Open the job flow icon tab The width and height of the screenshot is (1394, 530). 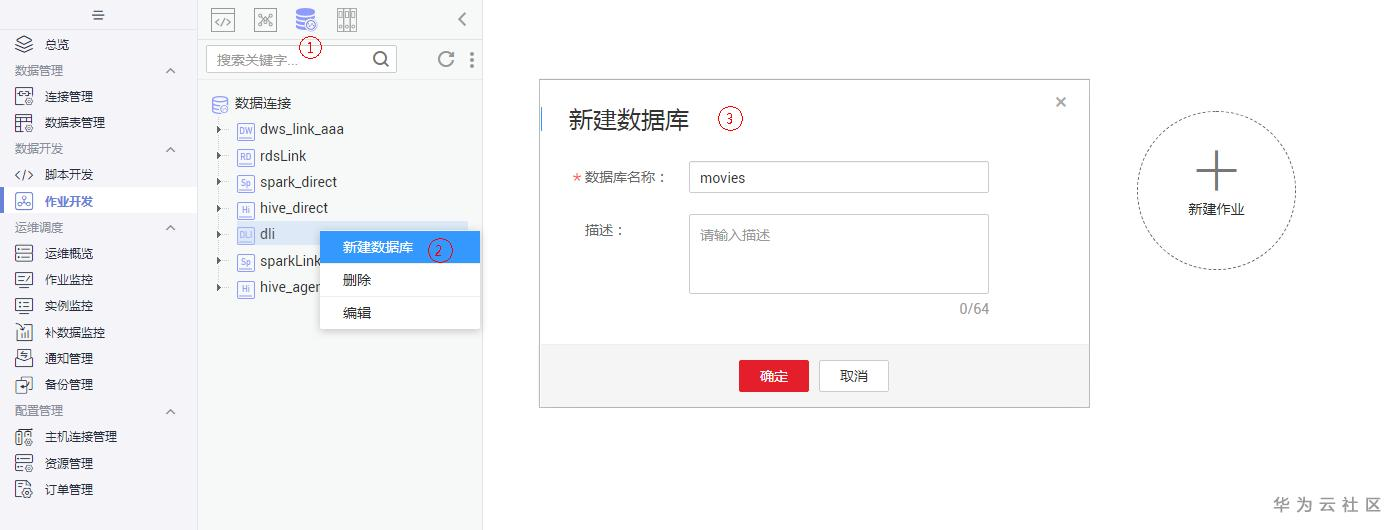coord(265,19)
